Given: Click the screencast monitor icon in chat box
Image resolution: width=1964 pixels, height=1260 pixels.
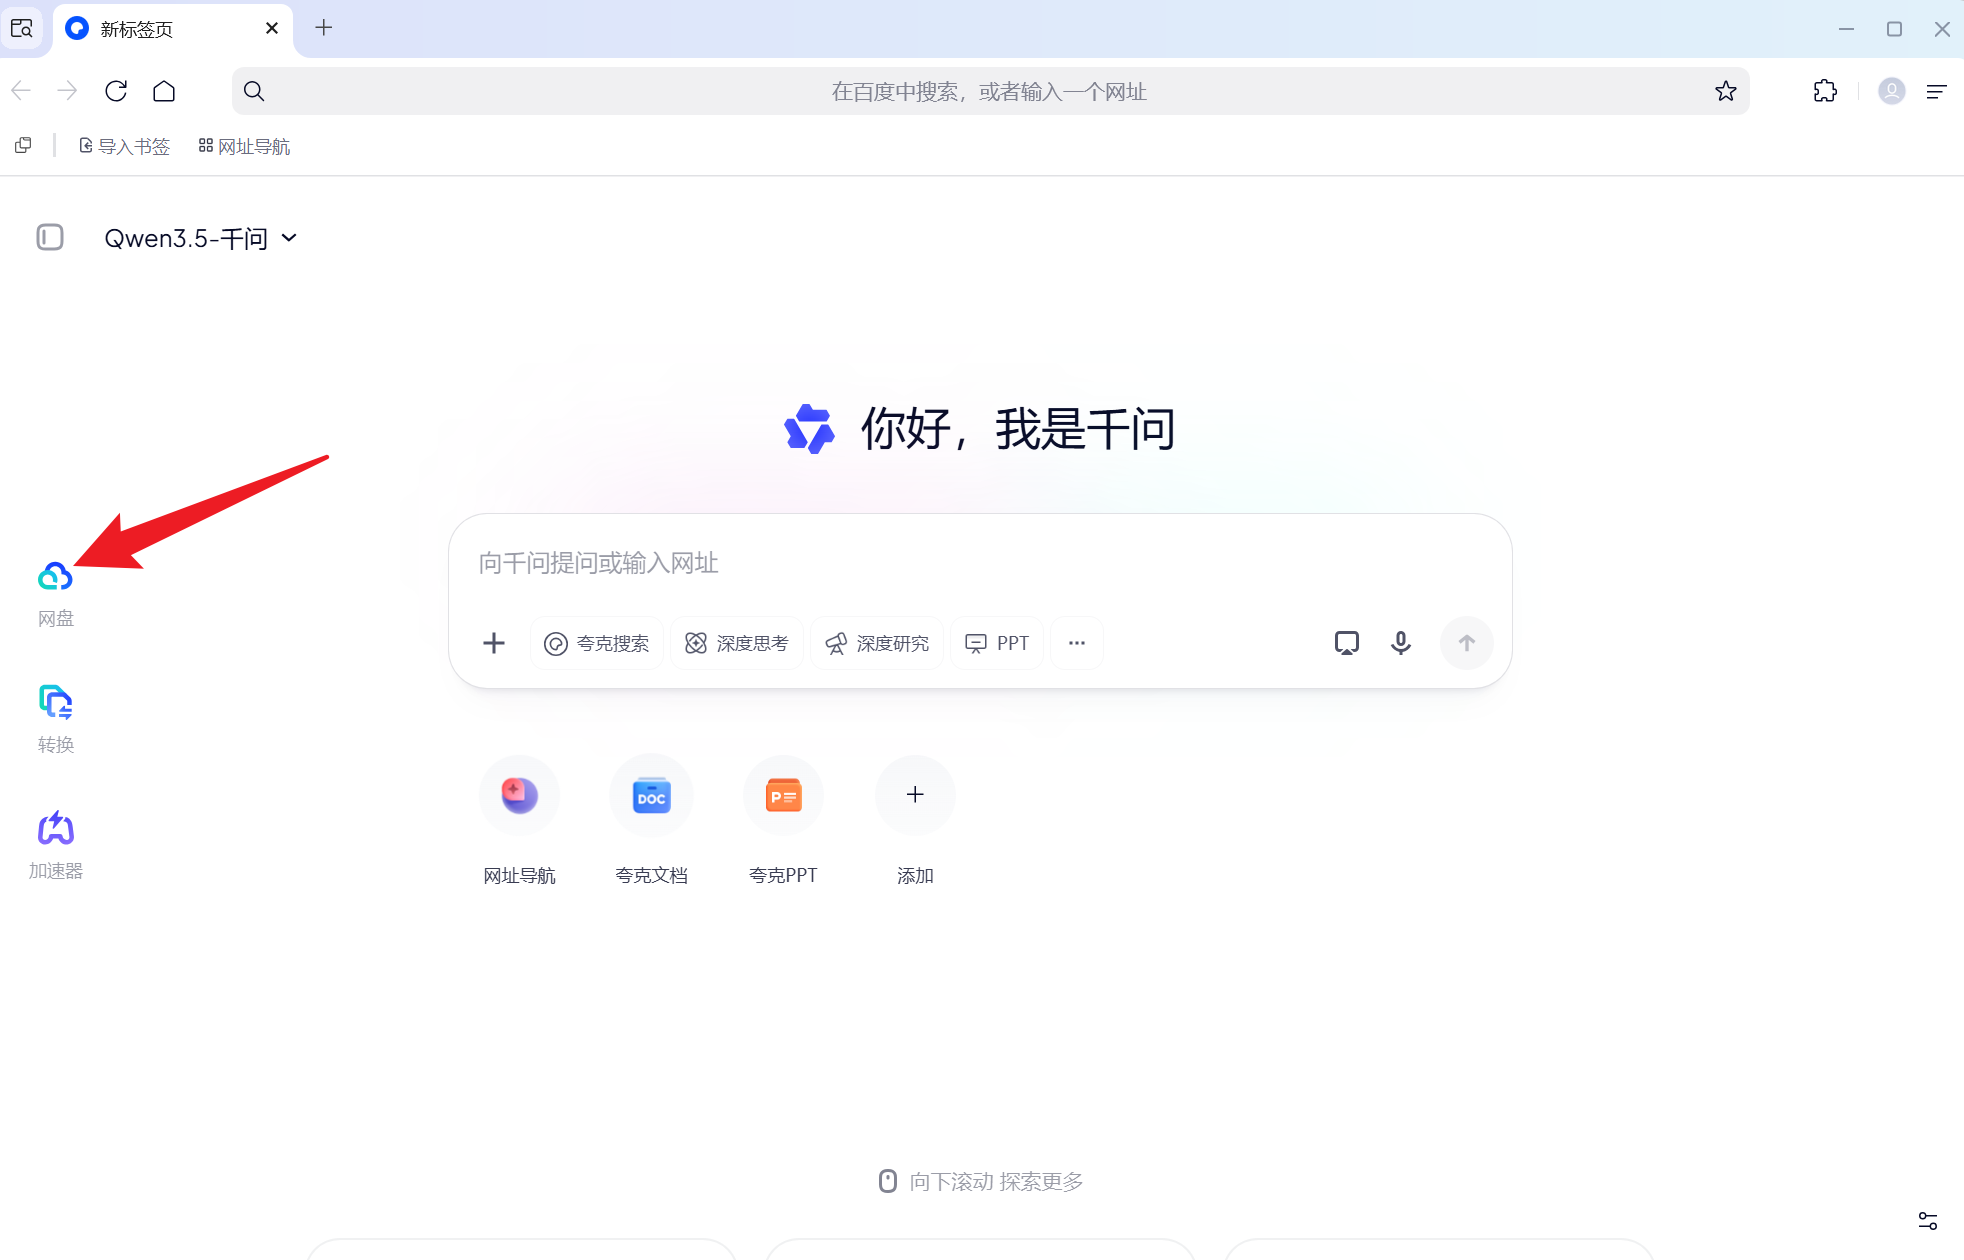Looking at the screenshot, I should click(1346, 643).
